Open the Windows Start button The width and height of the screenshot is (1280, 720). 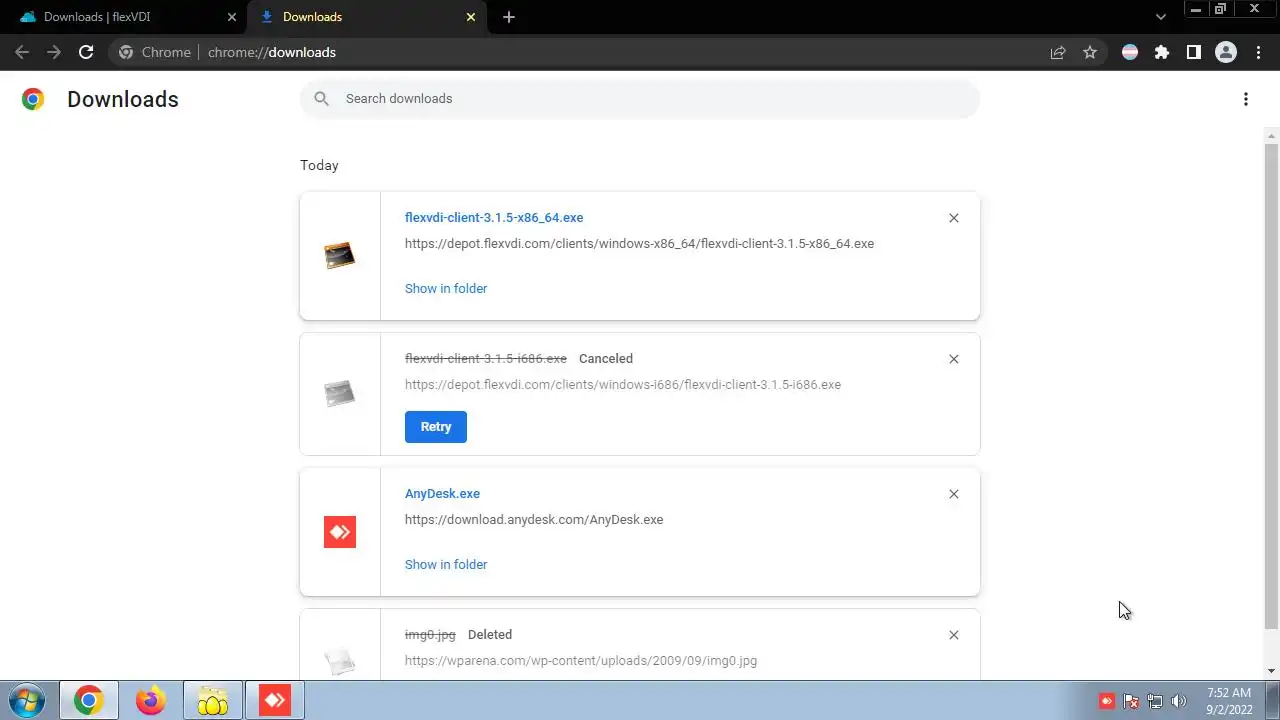pos(27,701)
